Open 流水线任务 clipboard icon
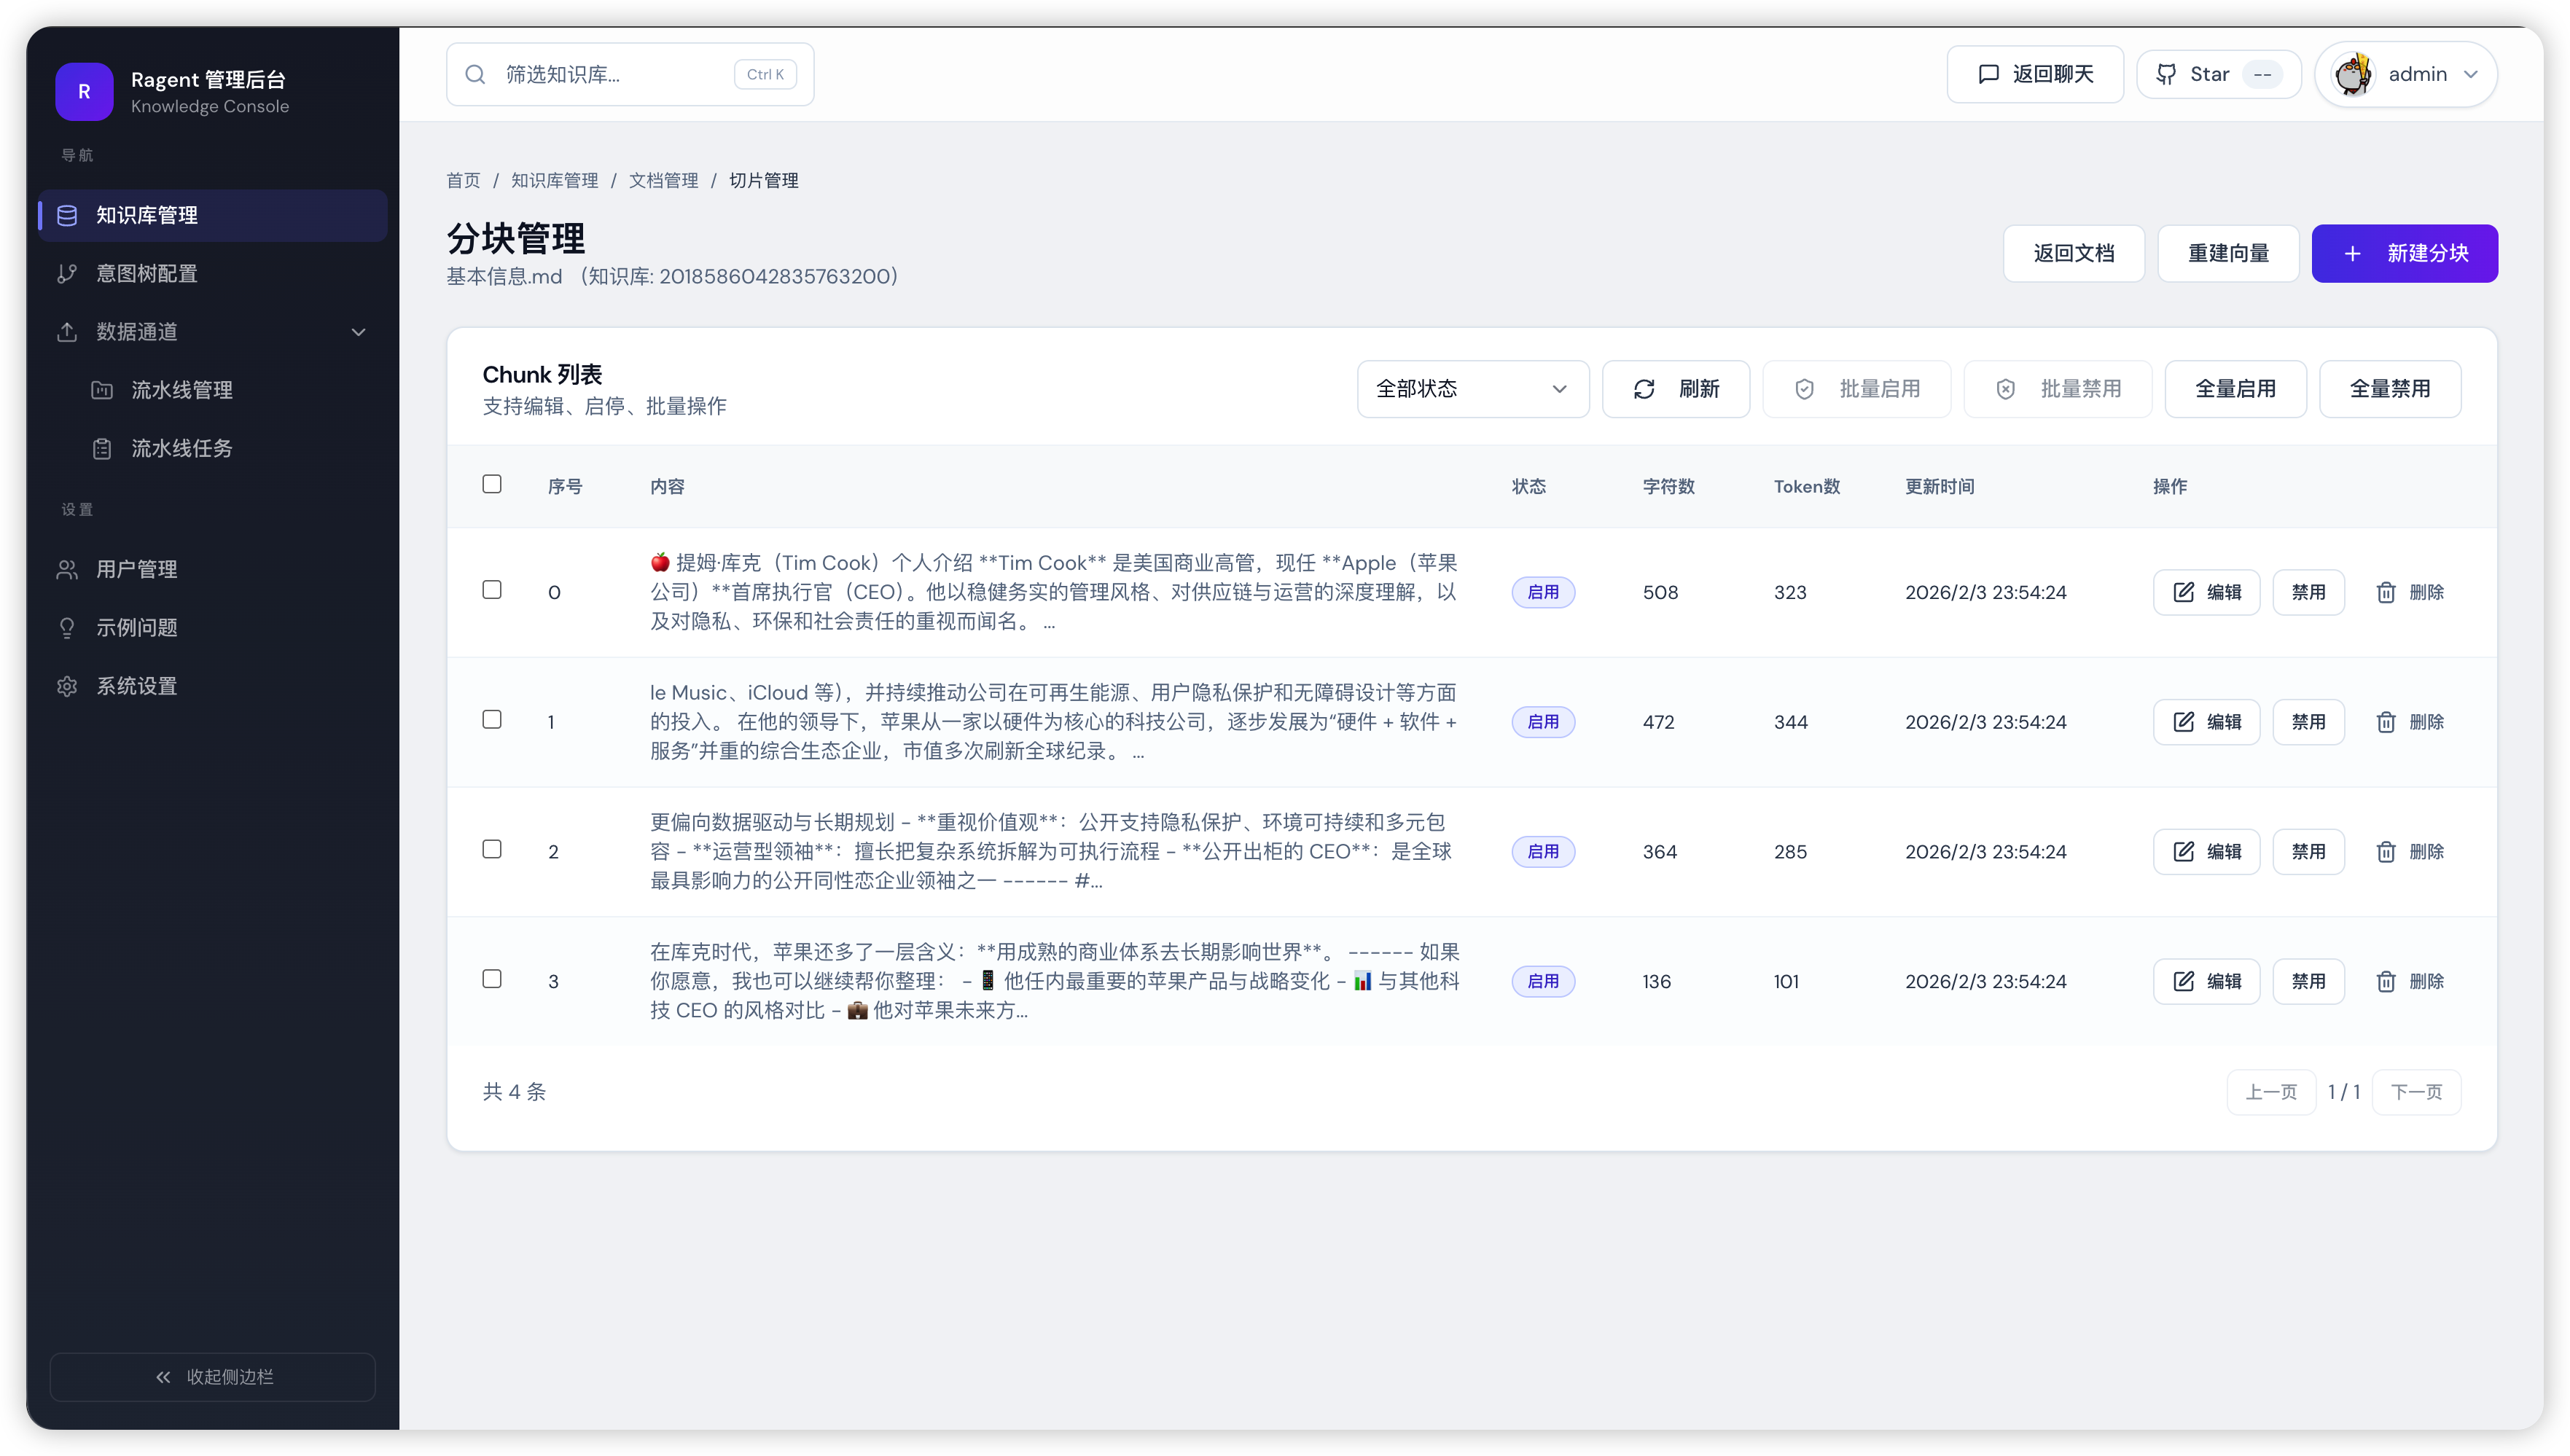This screenshot has height=1456, width=2570. pyautogui.click(x=102, y=448)
